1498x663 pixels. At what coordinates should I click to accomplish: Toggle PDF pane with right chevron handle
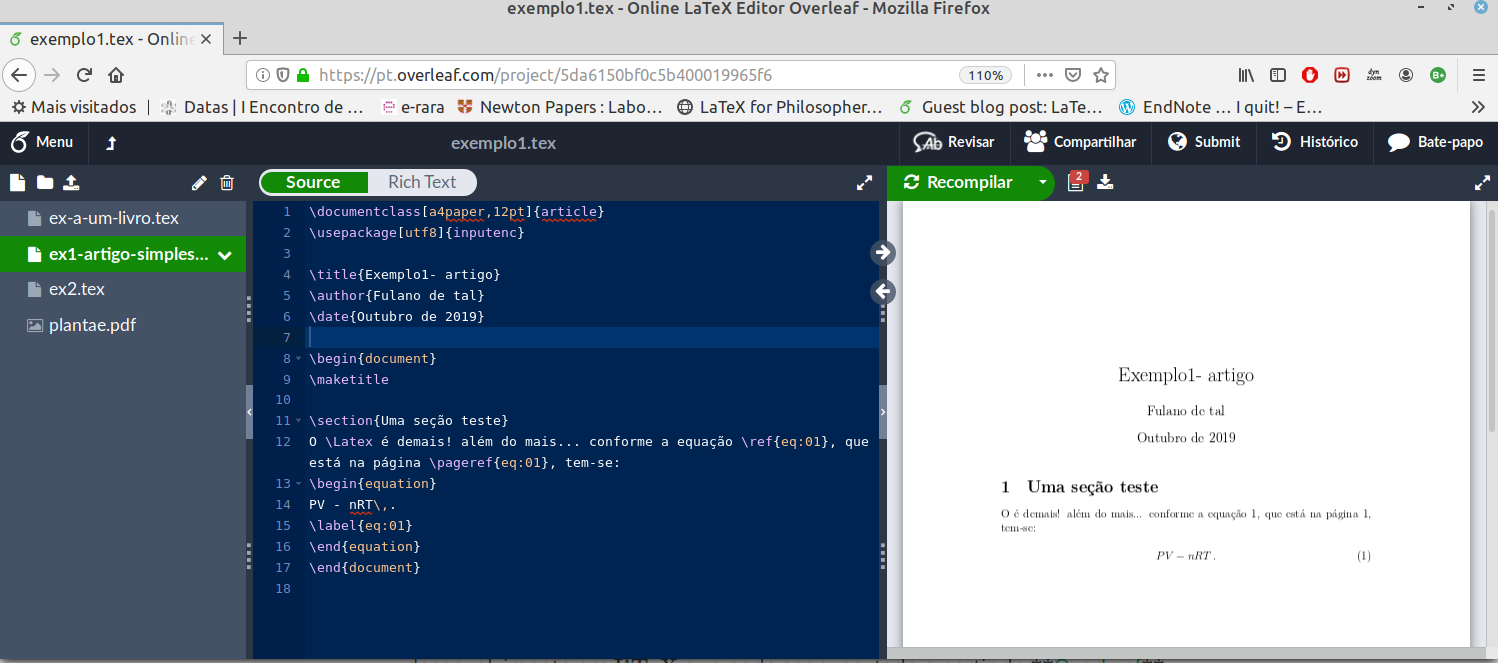coord(882,411)
